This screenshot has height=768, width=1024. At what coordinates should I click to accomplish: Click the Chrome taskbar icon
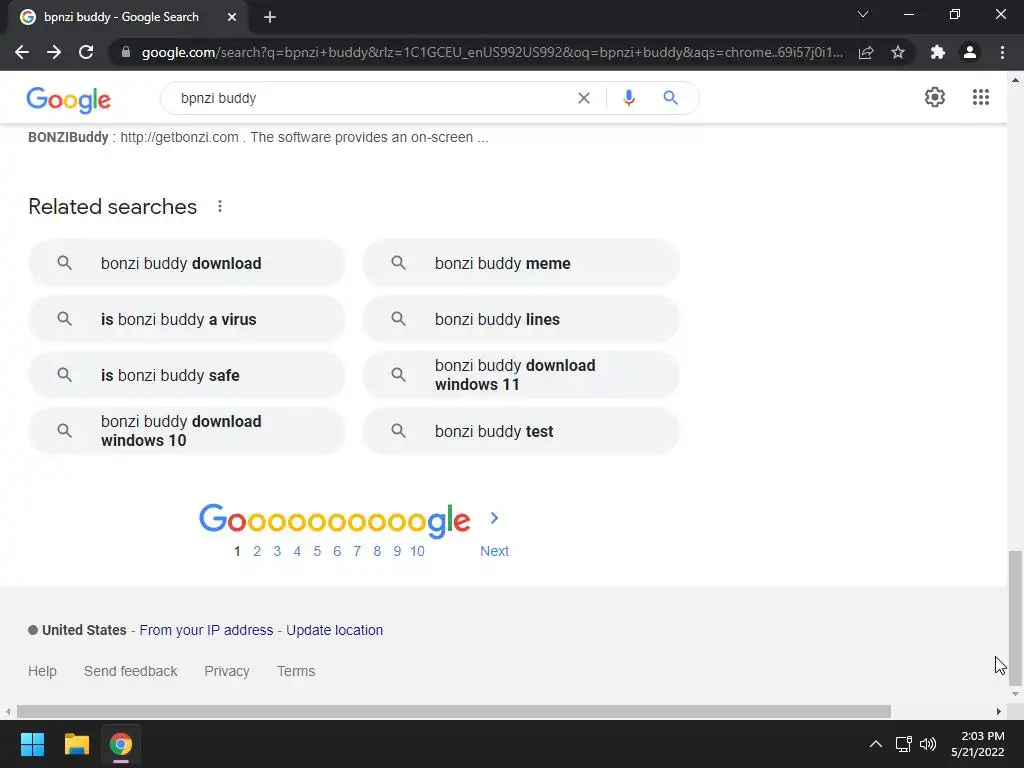[121, 744]
